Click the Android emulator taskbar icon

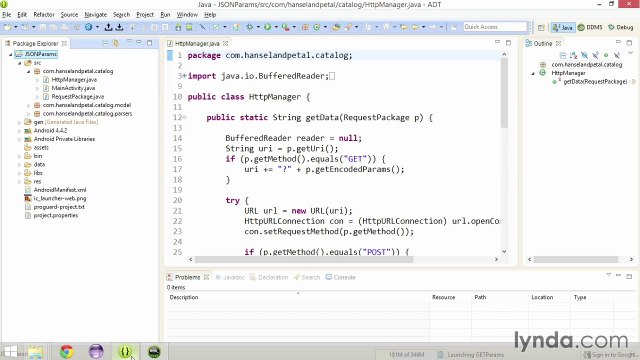[154, 351]
